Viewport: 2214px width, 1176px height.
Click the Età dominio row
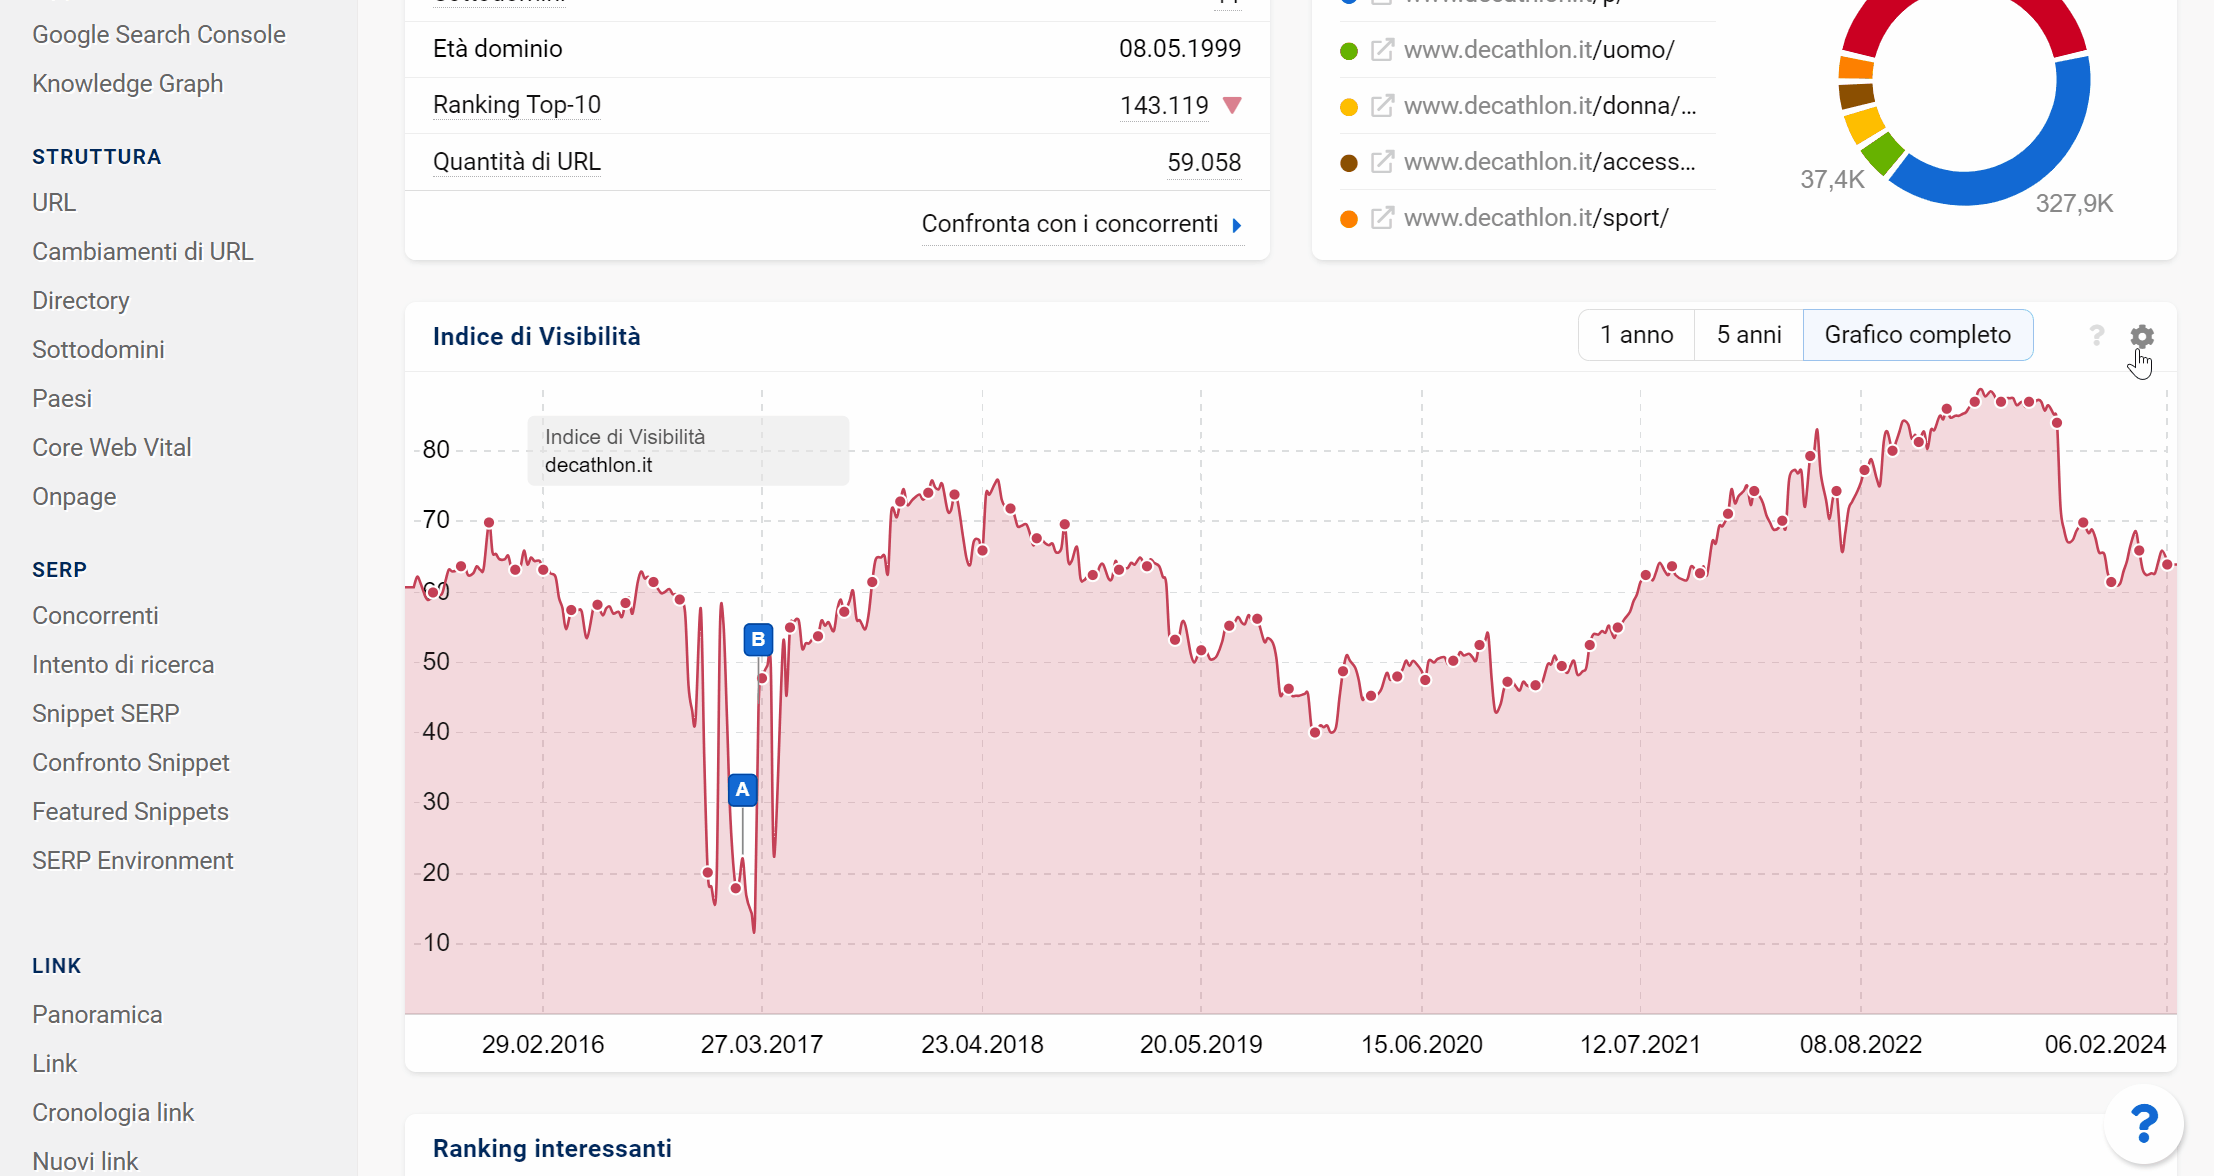[837, 49]
